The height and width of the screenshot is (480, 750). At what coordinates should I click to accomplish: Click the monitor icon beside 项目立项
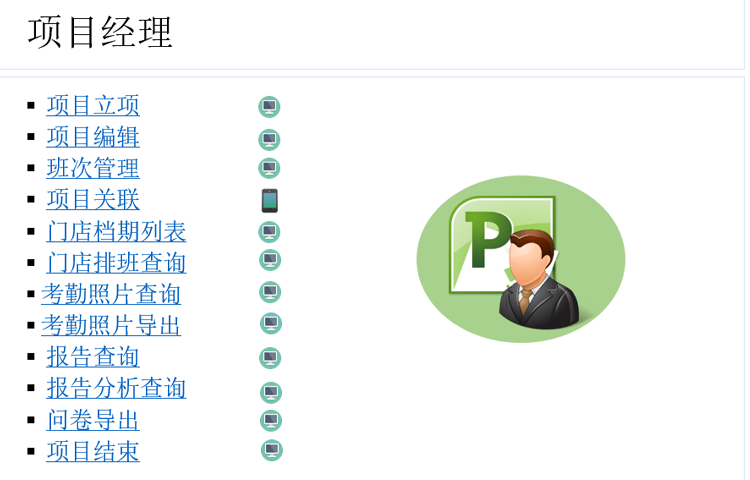pos(269,107)
